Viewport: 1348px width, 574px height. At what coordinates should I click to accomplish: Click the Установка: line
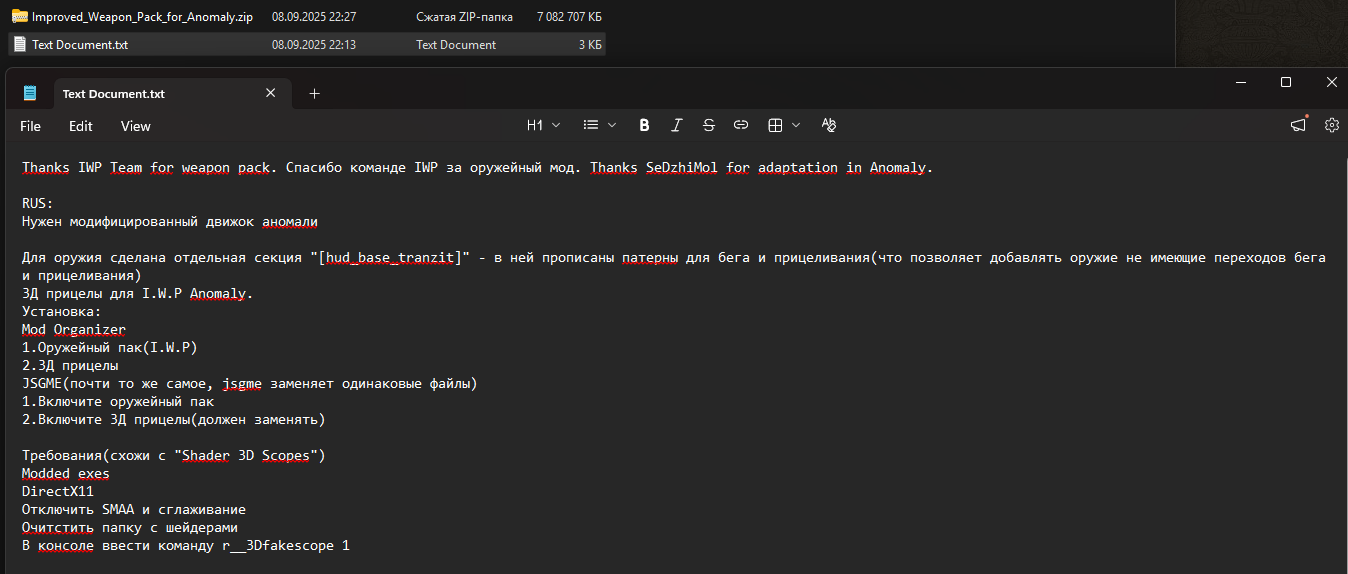[x=62, y=311]
